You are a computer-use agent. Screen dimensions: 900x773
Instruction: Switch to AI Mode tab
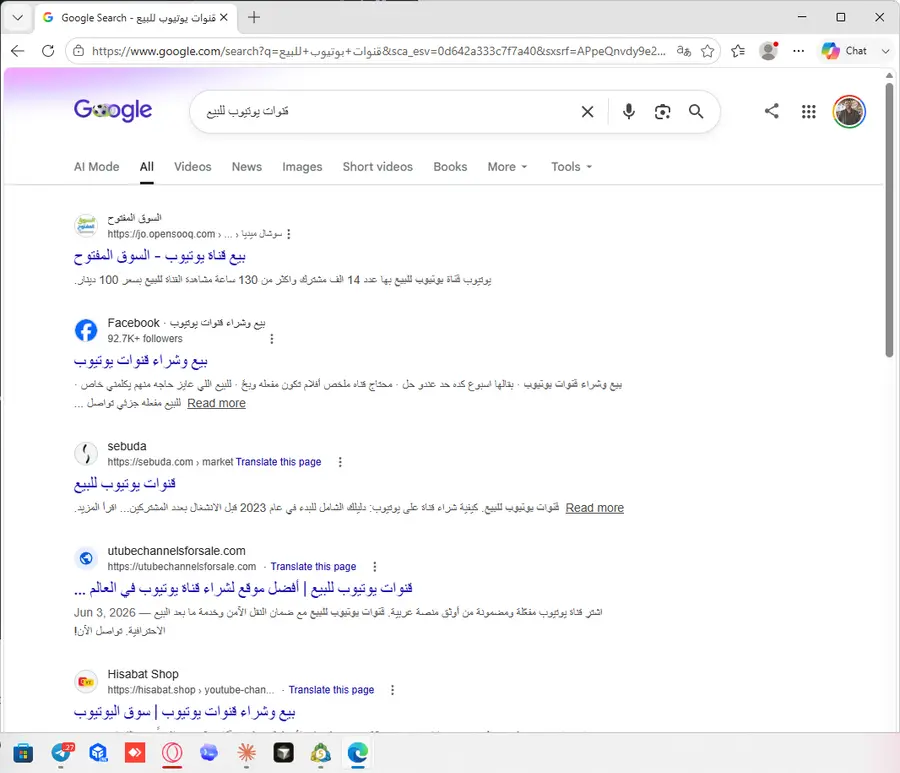[x=96, y=166]
